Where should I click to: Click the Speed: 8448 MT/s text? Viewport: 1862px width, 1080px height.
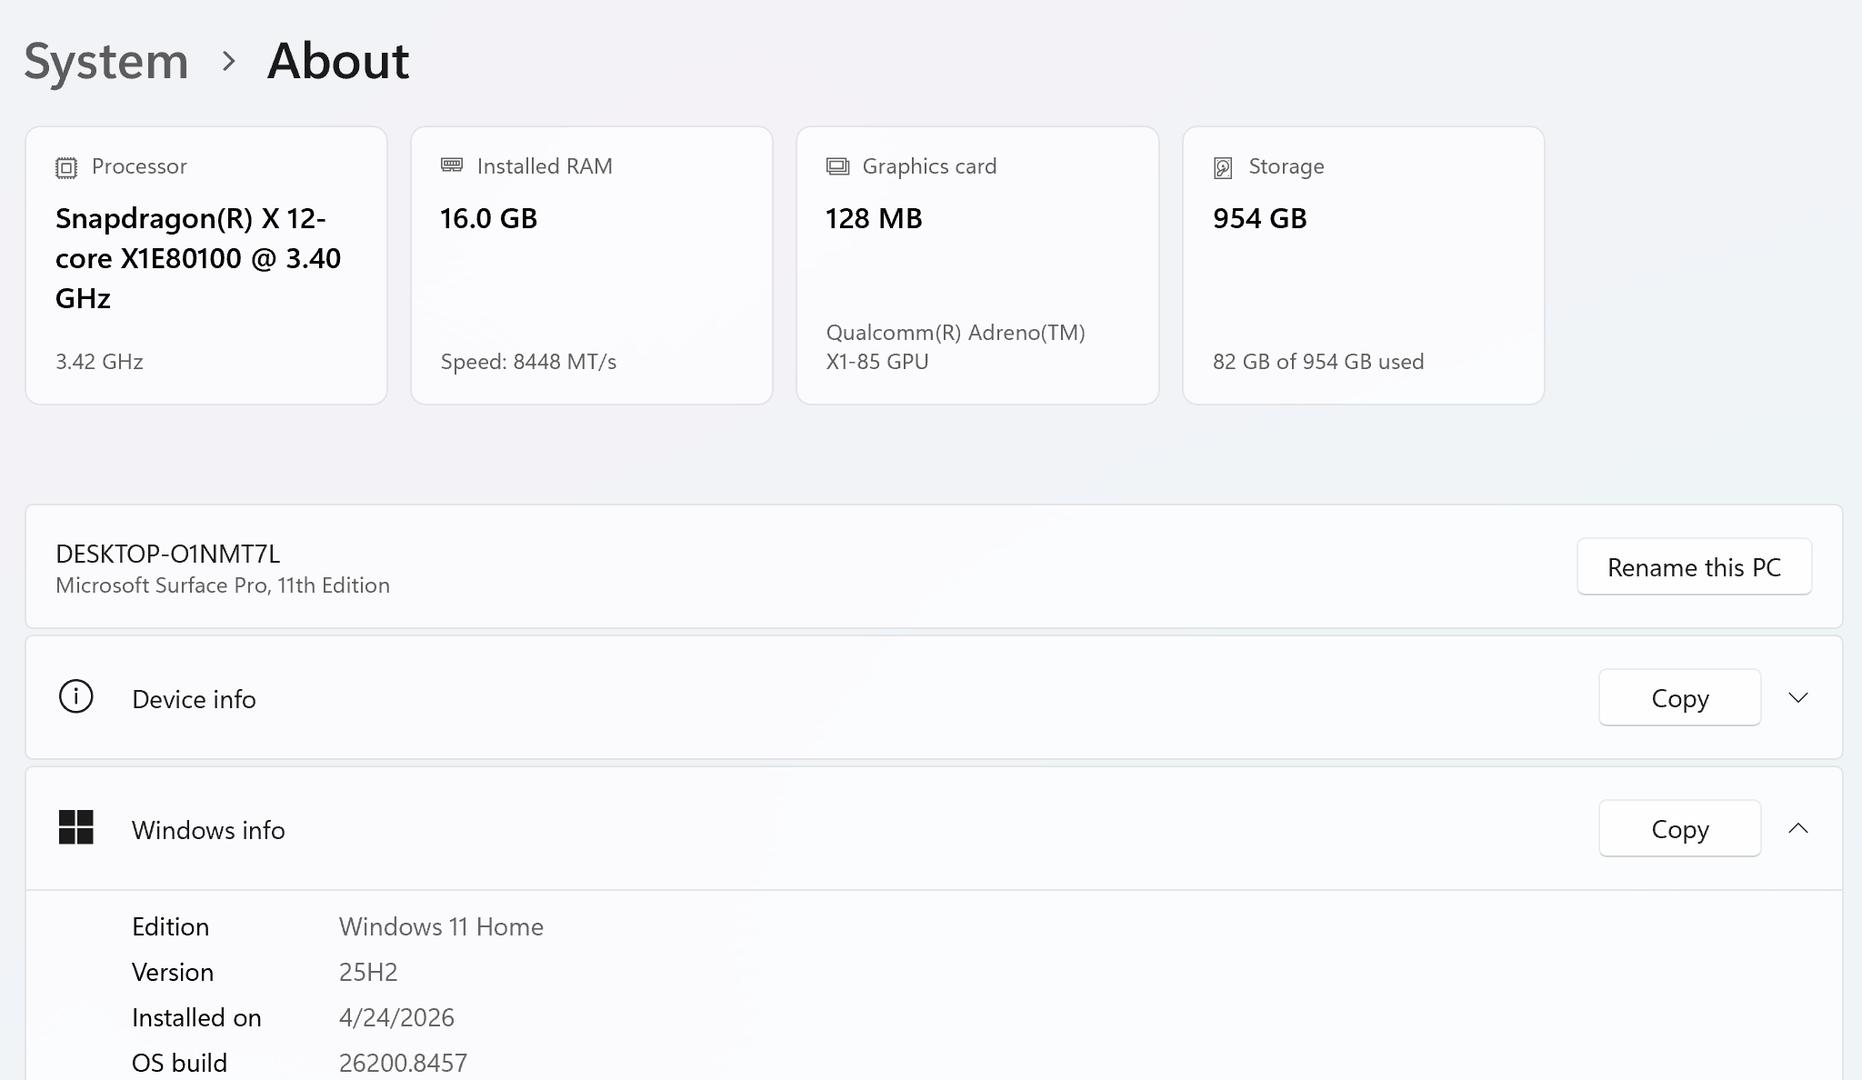click(528, 362)
